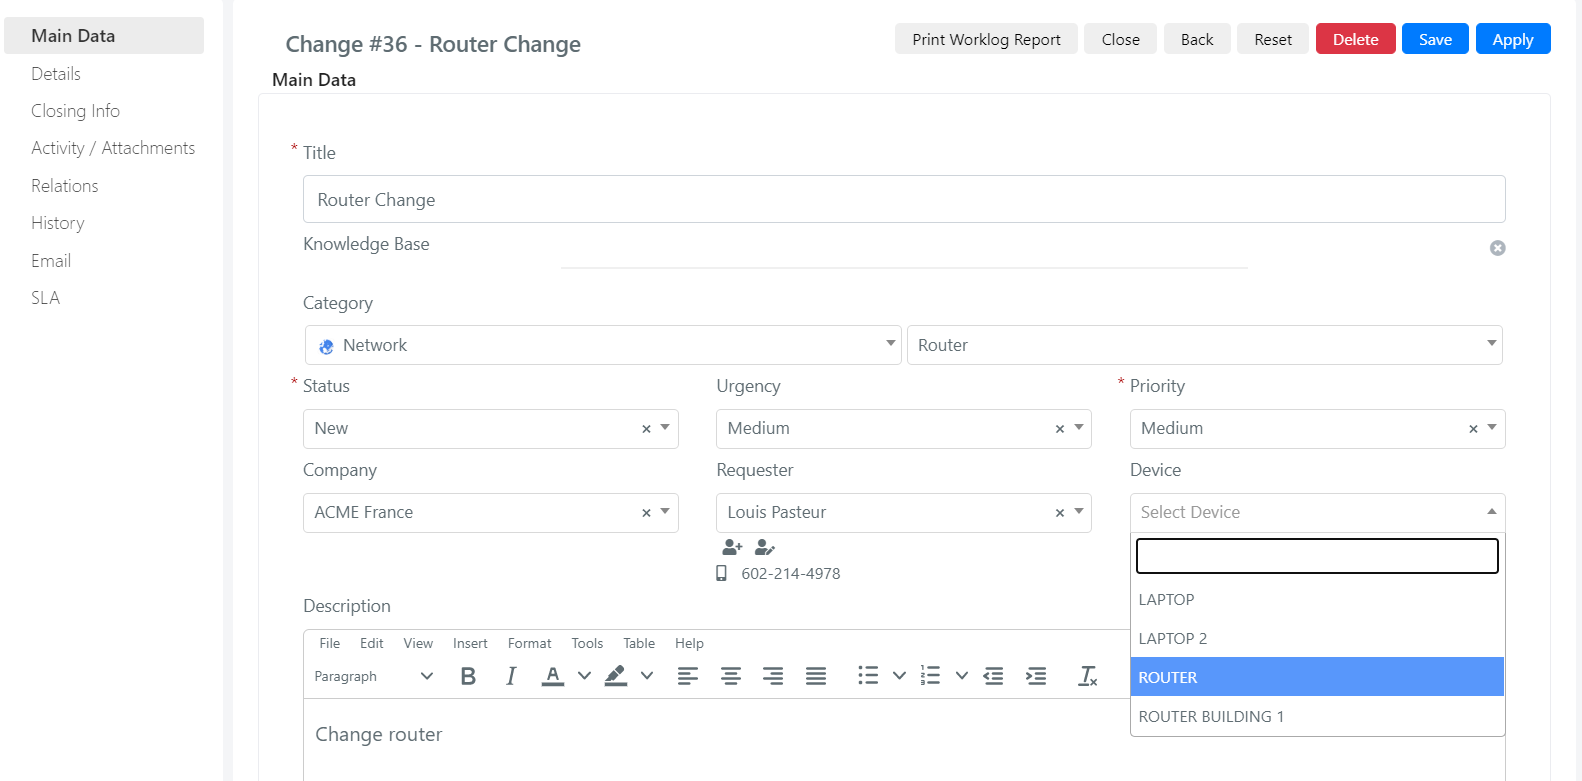The height and width of the screenshot is (781, 1582).
Task: Click the blue Save button
Action: [1435, 39]
